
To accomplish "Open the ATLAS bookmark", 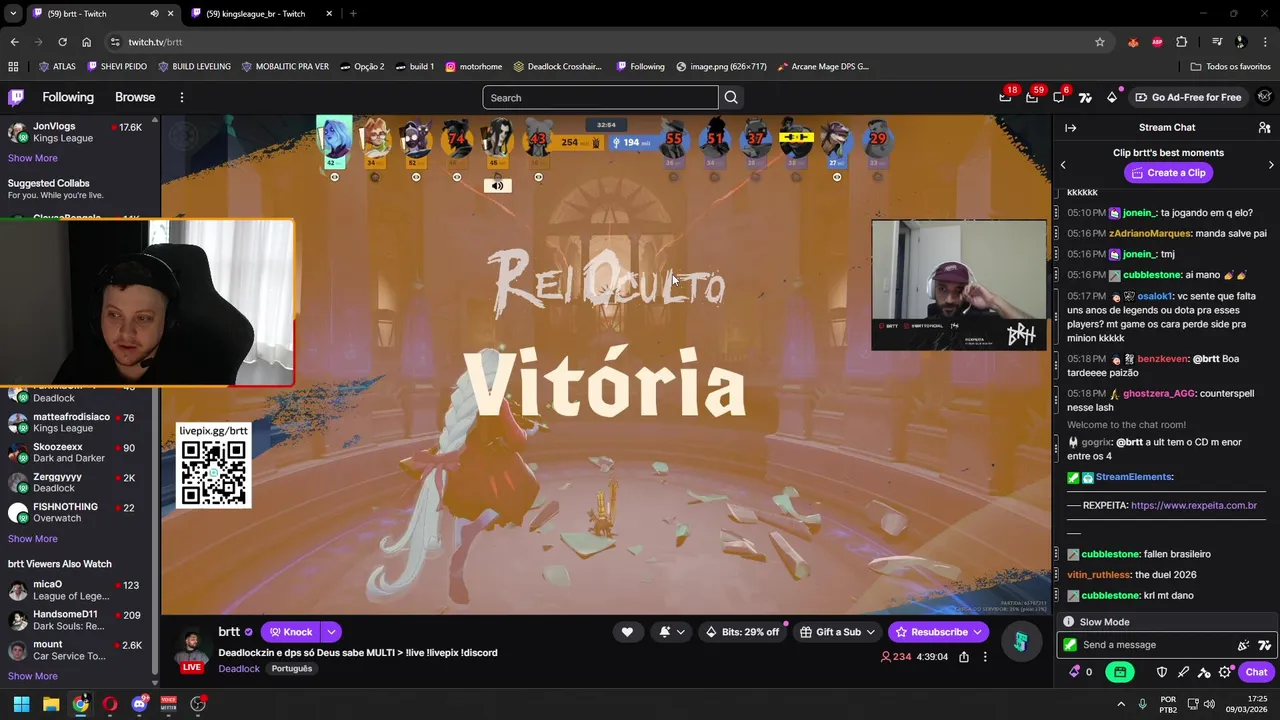I will [57, 67].
